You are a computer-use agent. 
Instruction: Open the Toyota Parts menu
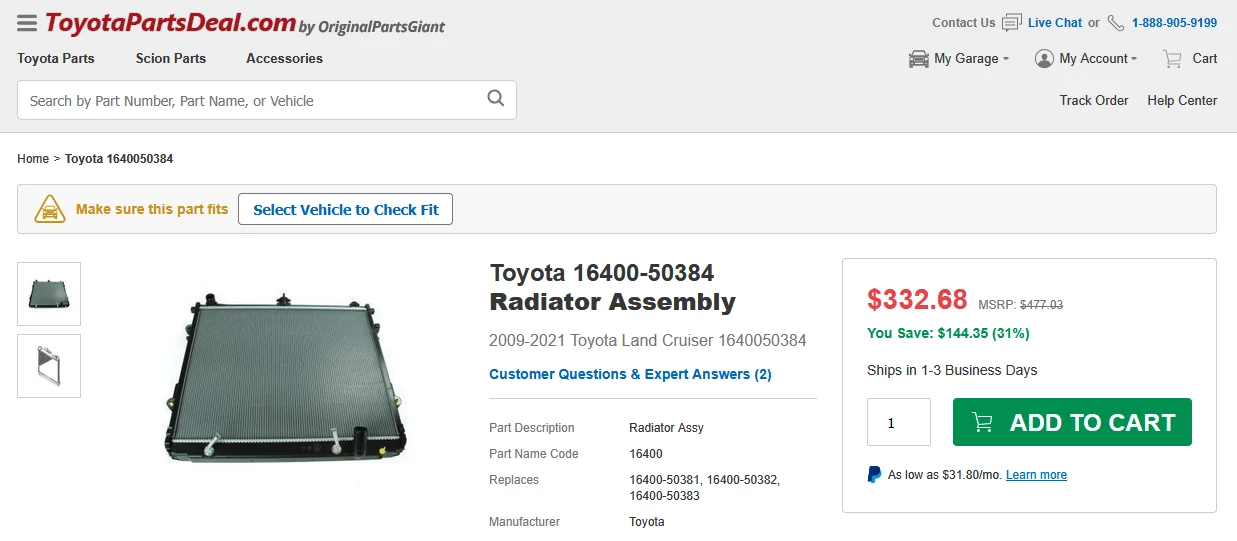56,59
